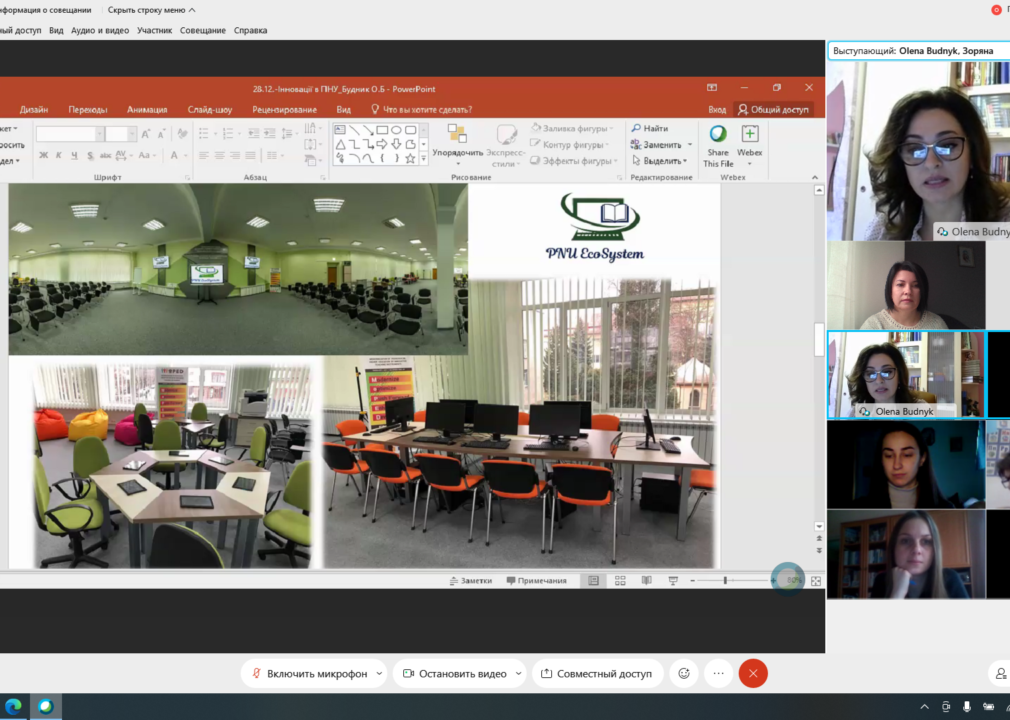The image size is (1010, 720).
Task: Toggle the Заметки notes pane
Action: pos(471,580)
